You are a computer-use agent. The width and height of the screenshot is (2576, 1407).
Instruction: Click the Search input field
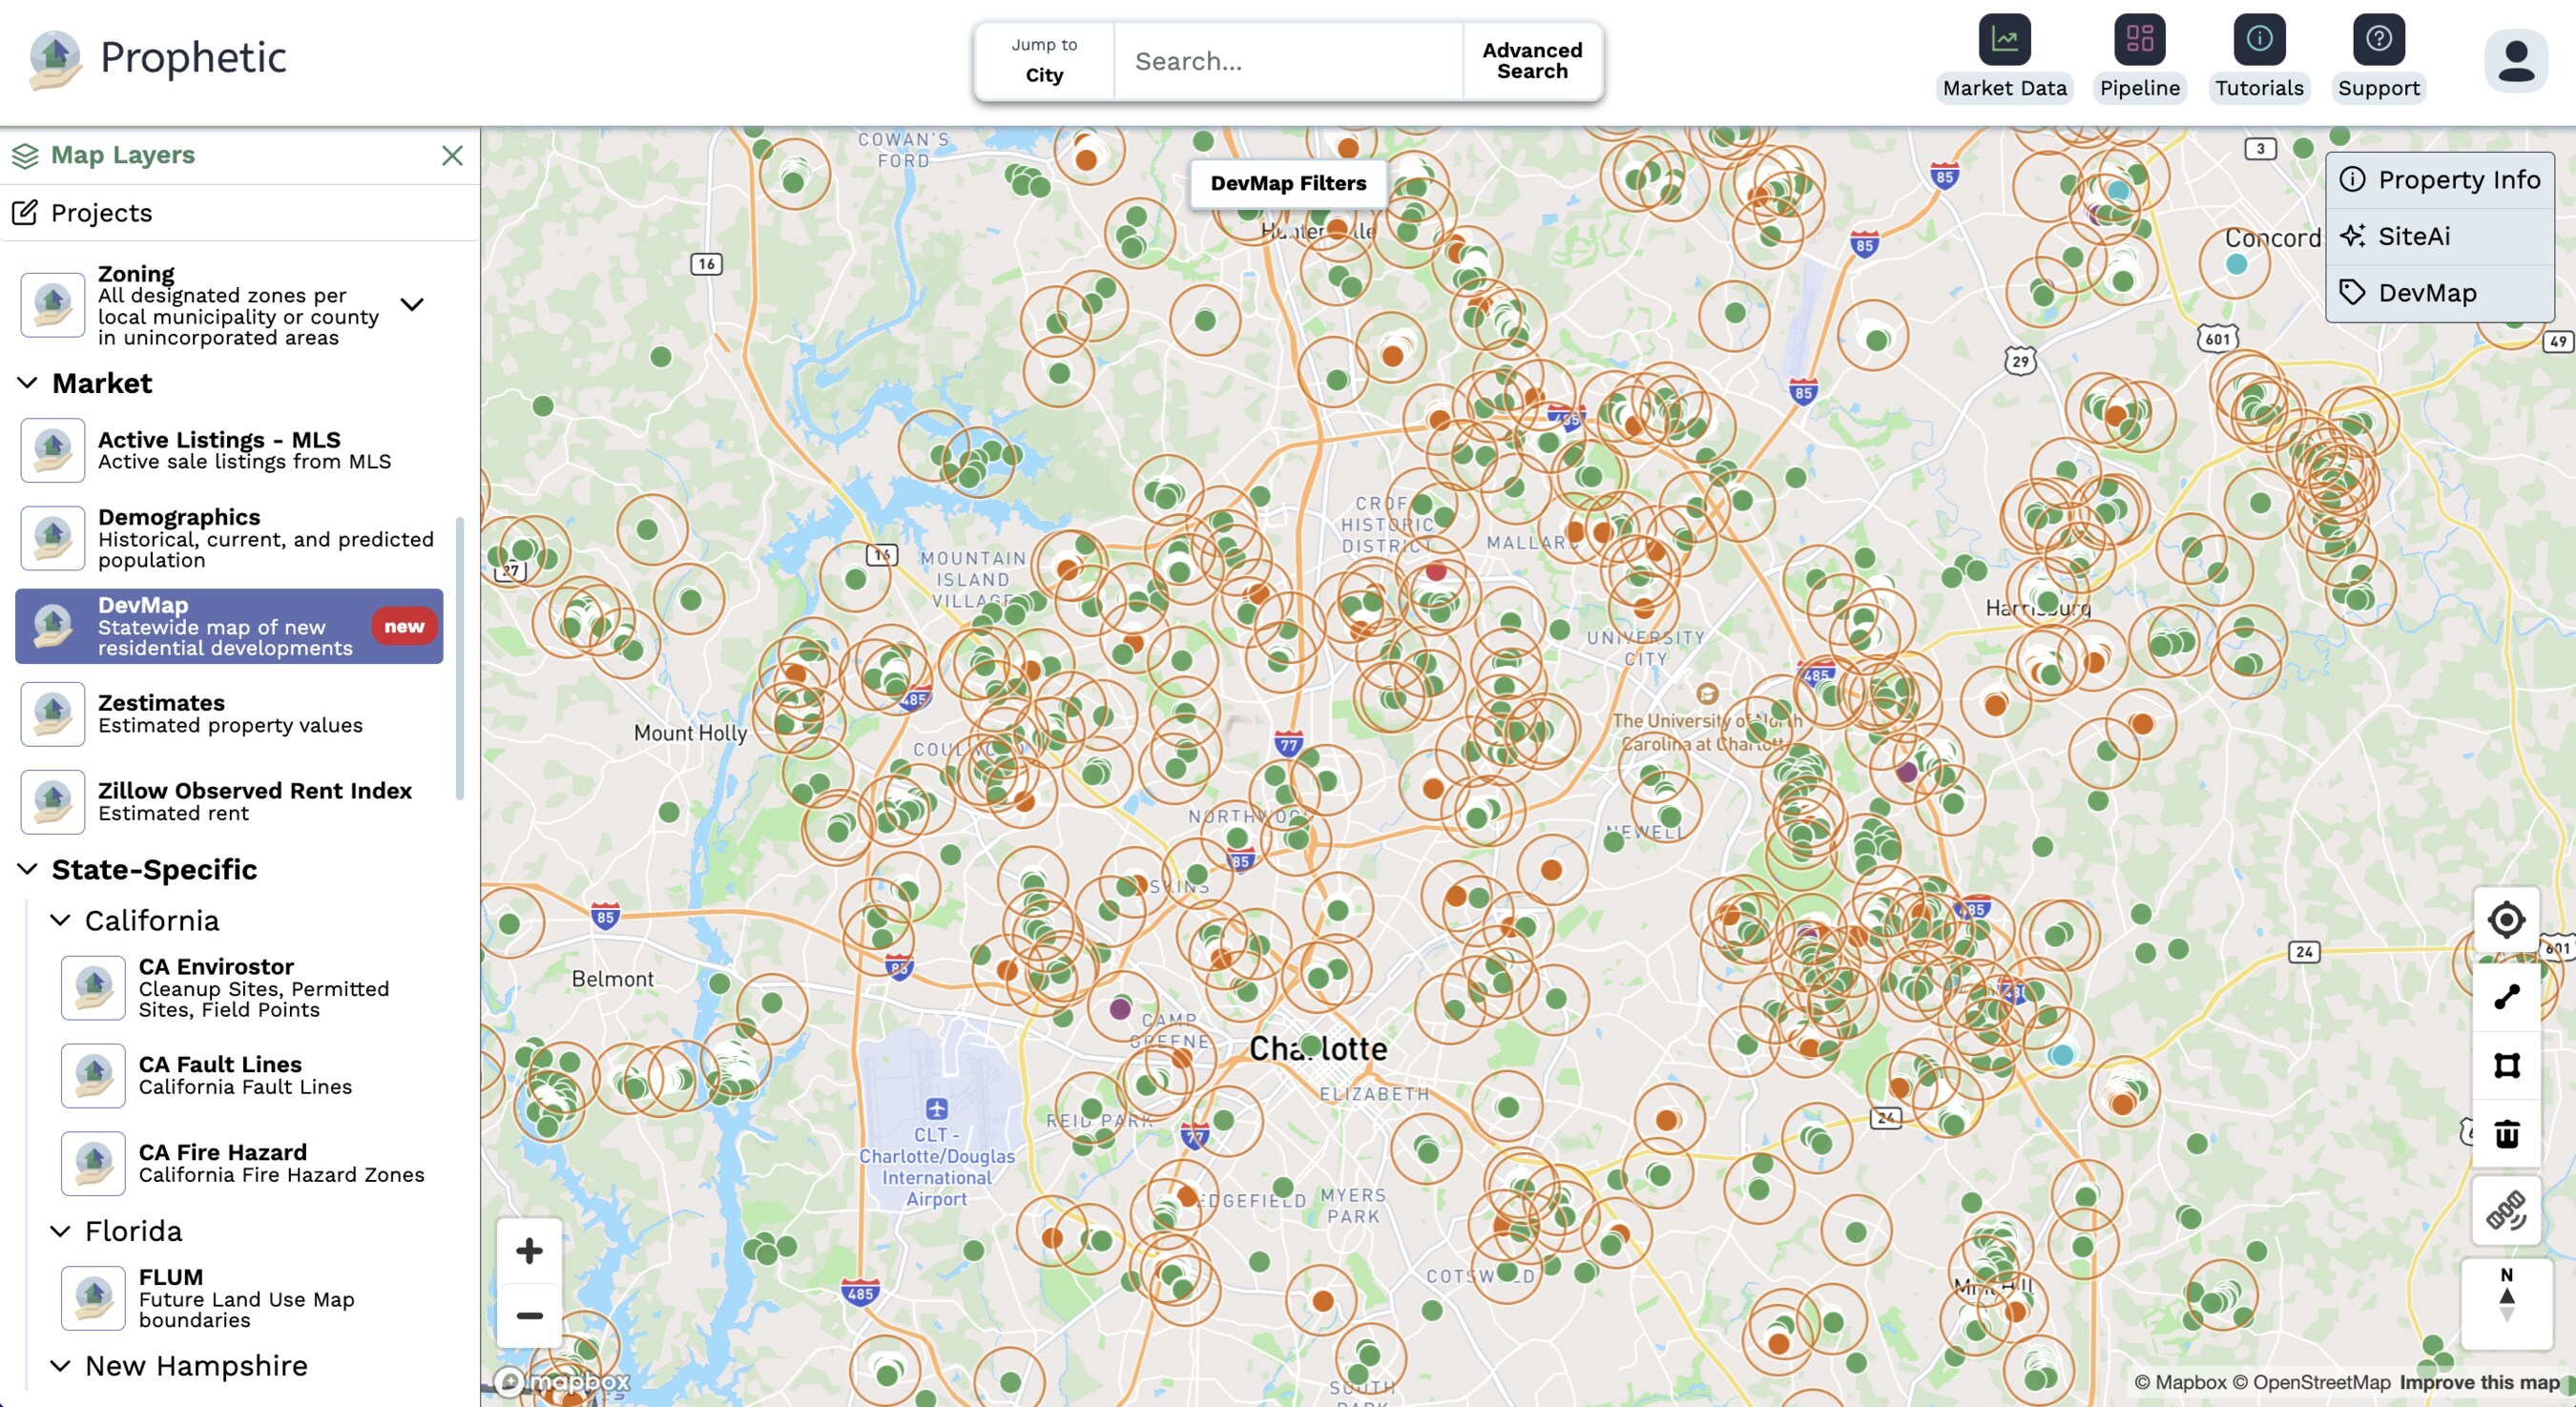[x=1288, y=62]
